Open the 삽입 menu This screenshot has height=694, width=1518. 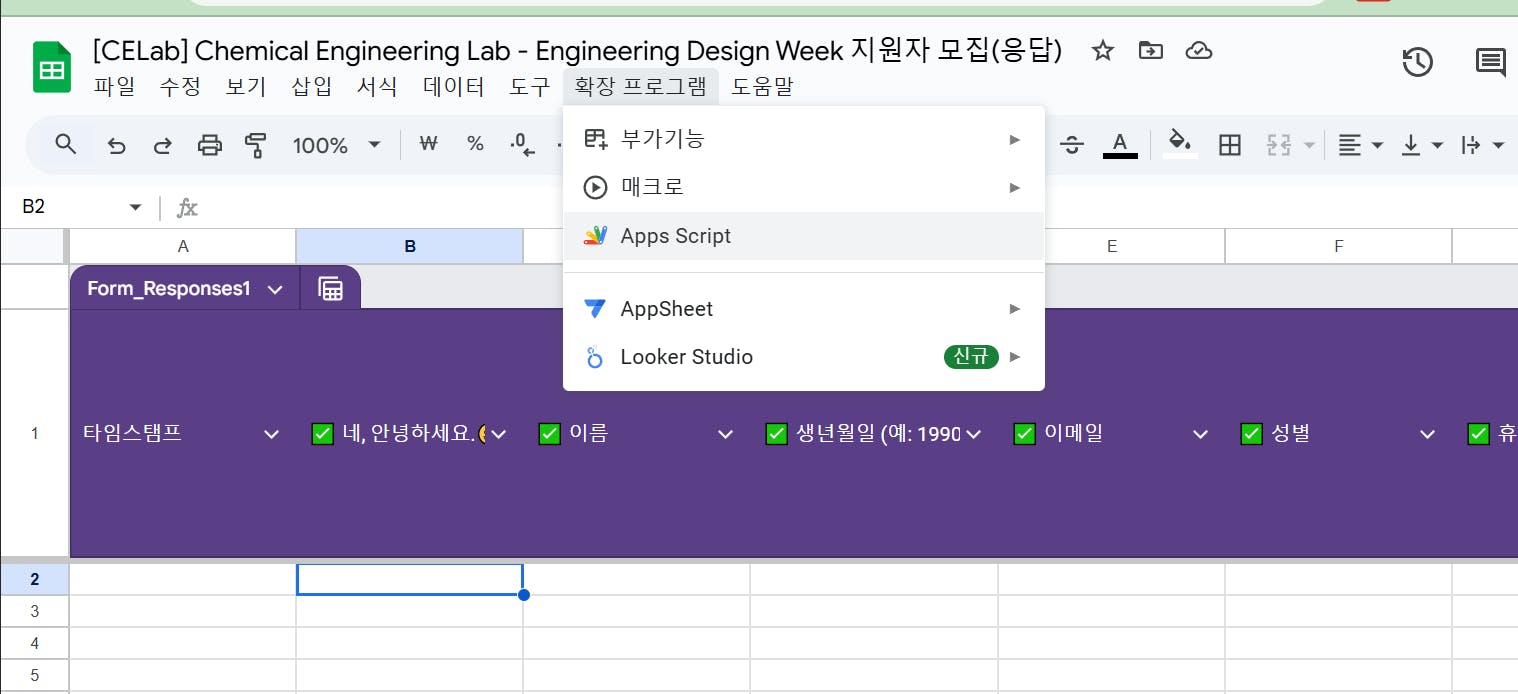tap(312, 87)
